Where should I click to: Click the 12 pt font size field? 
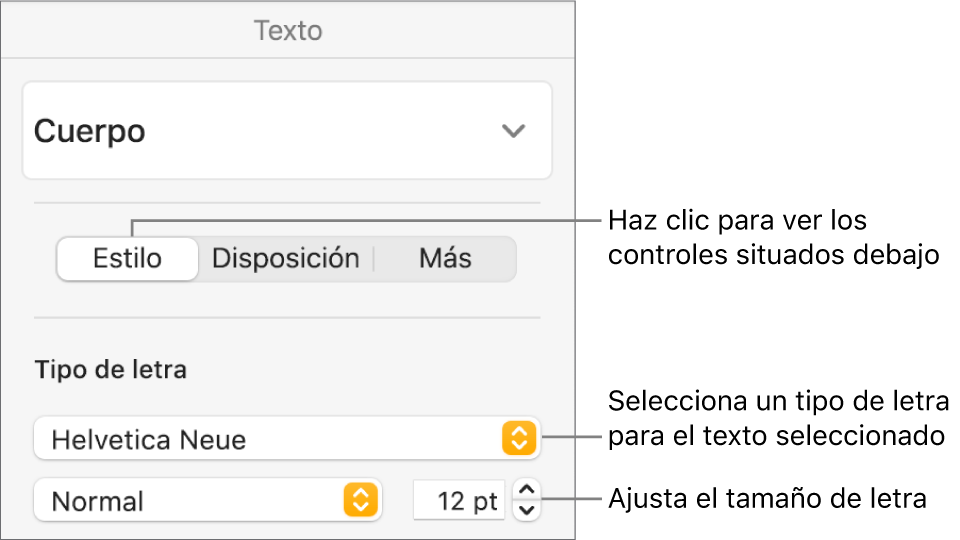tap(458, 500)
